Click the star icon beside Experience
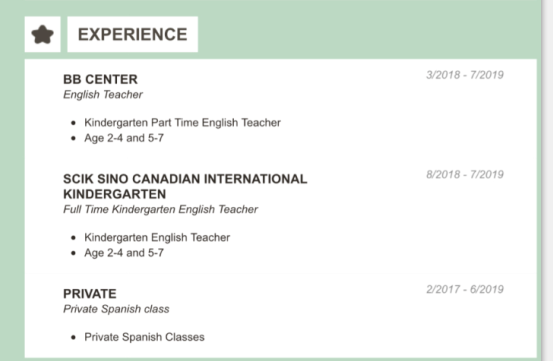This screenshot has width=553, height=361. [42, 35]
